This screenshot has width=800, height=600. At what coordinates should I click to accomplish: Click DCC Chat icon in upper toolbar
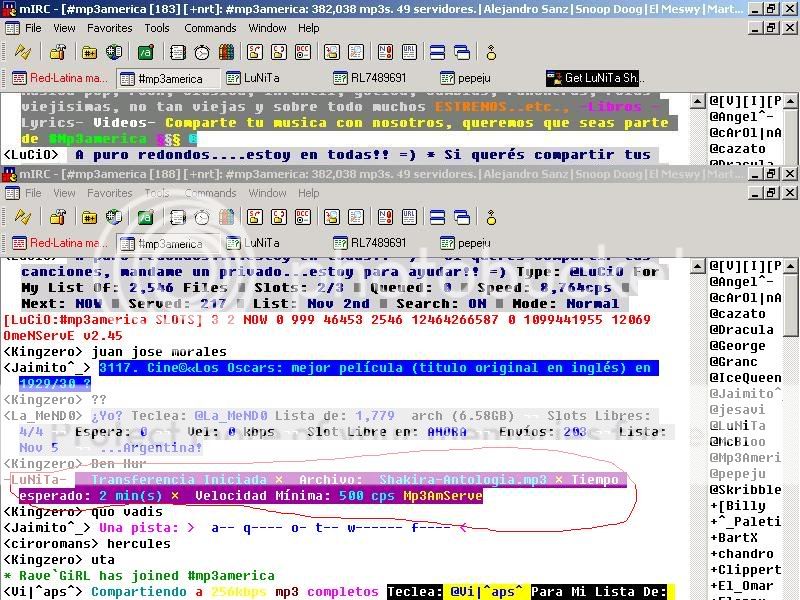tap(279, 52)
